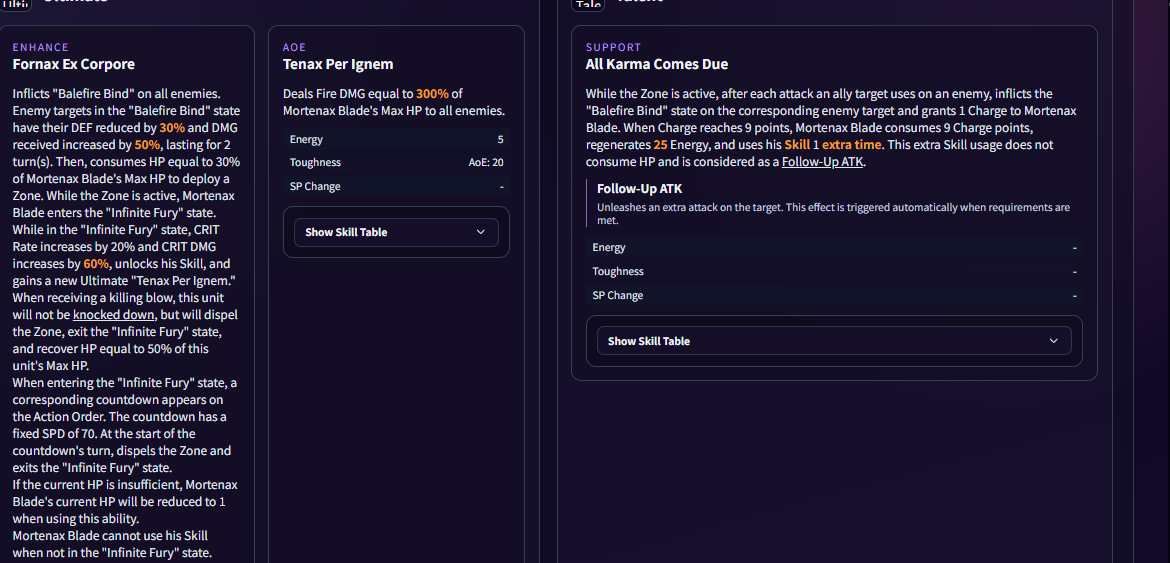Screen dimensions: 1170x563
Task: Click Energy row in All Karma Comes Due card
Action: click(834, 248)
